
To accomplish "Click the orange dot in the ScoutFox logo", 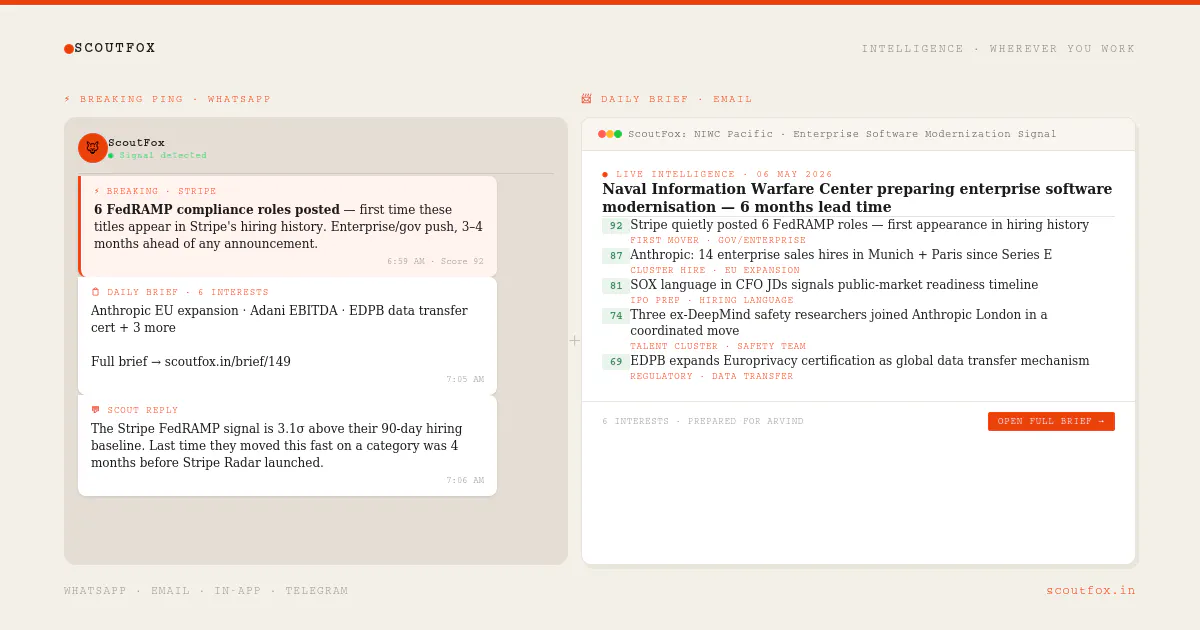I will tap(69, 49).
